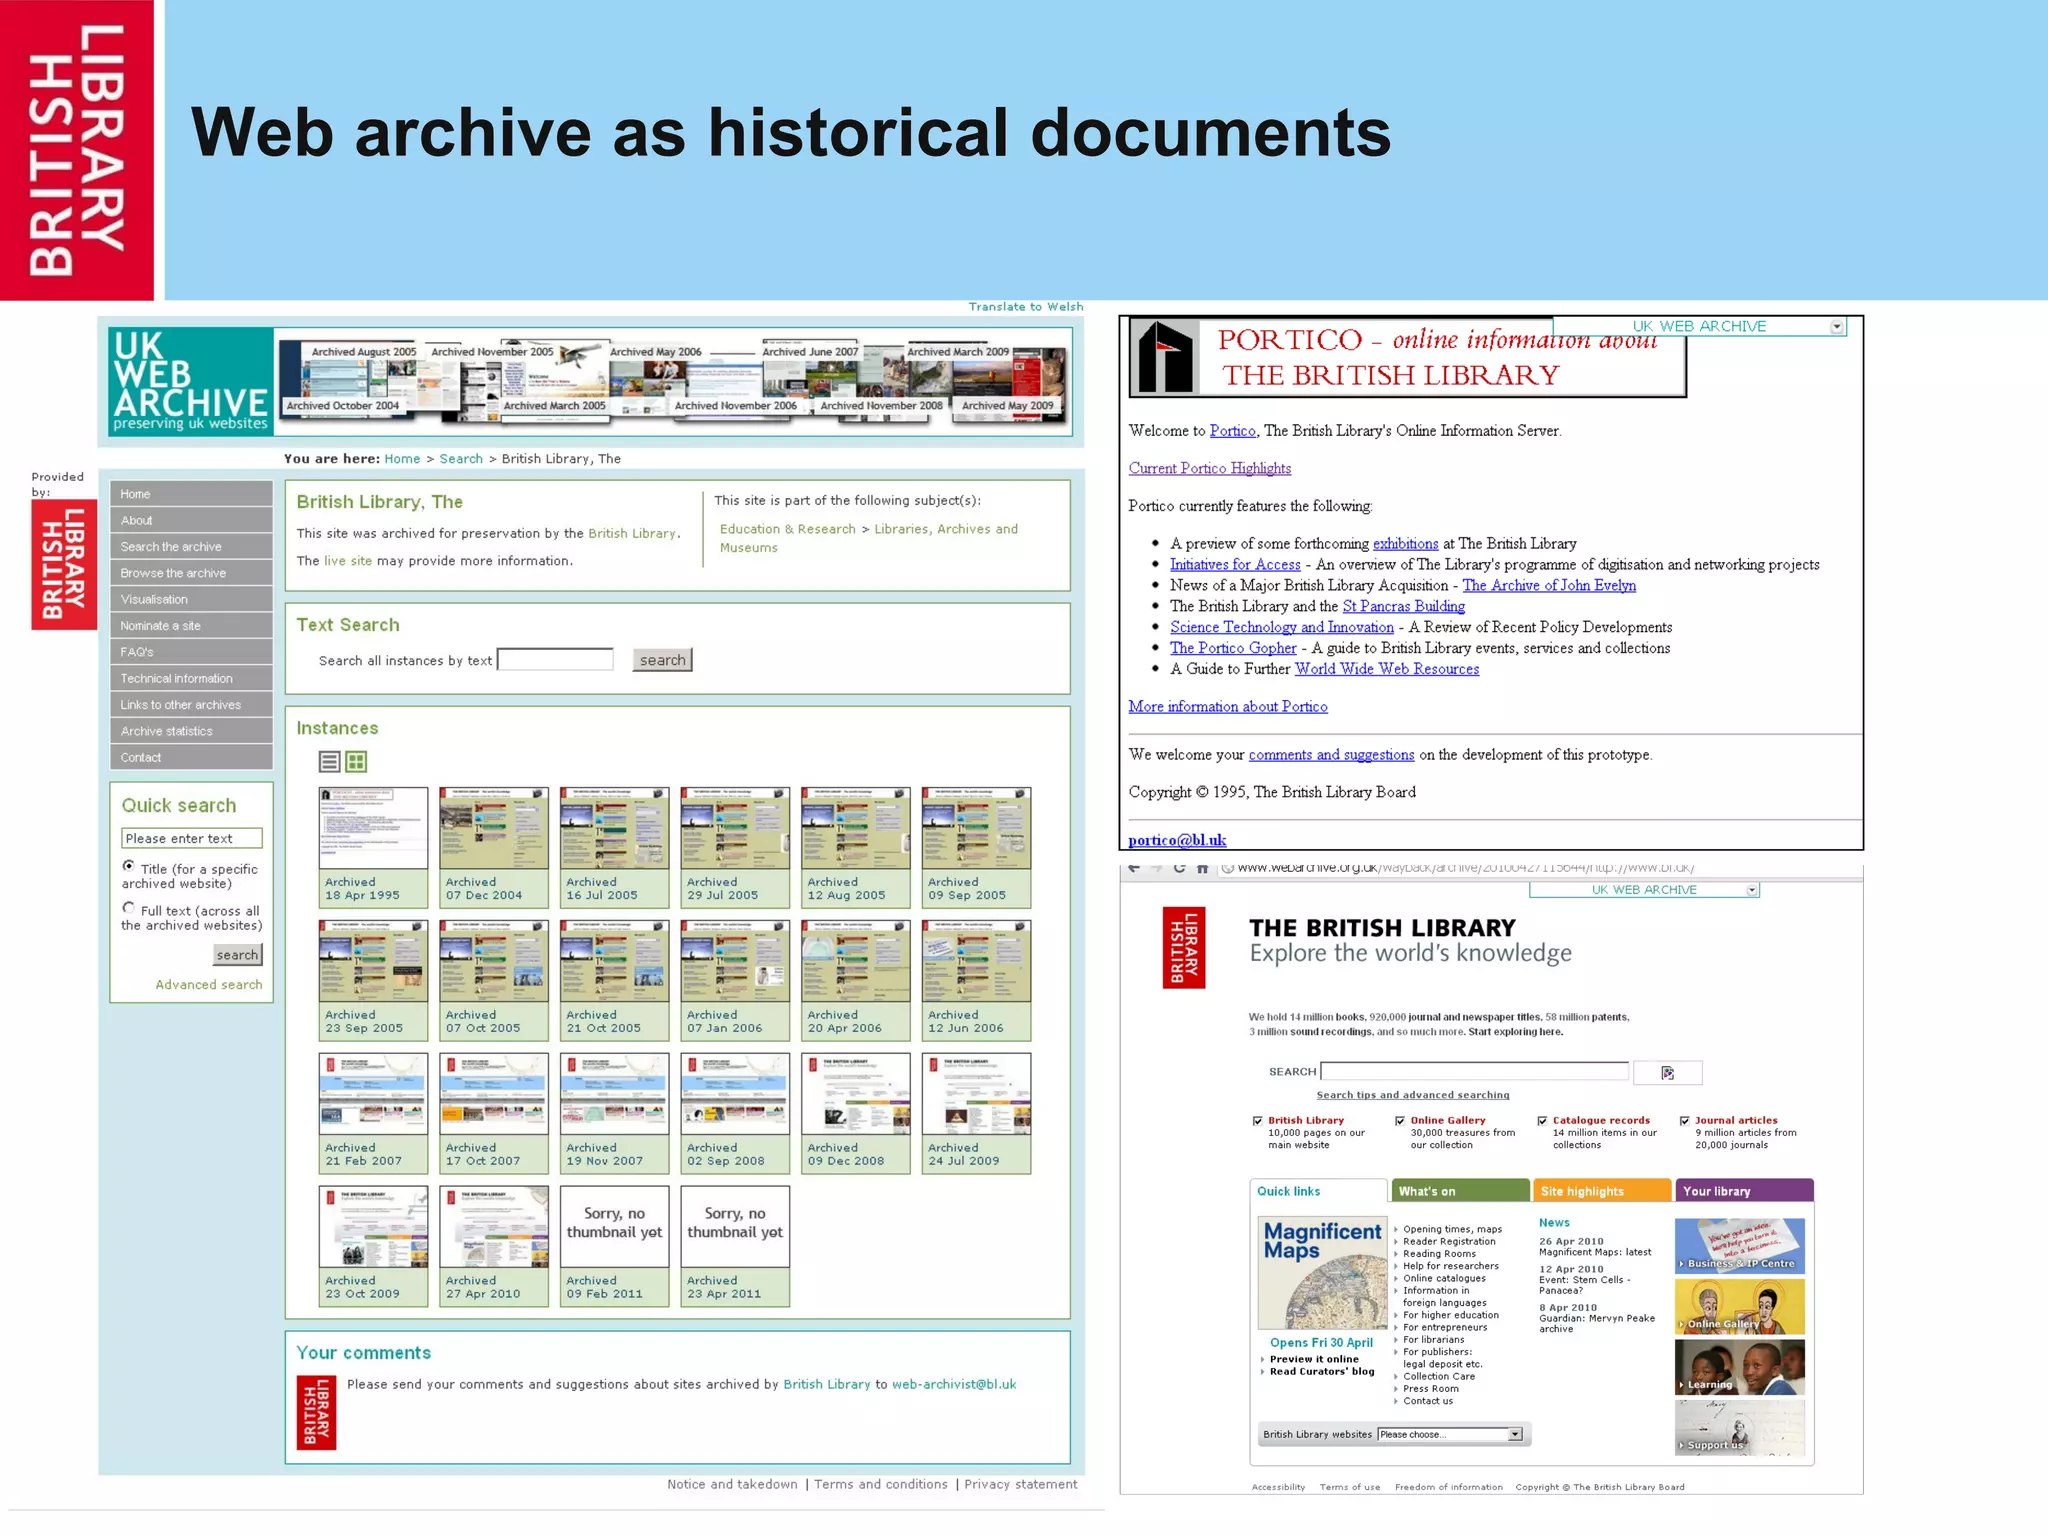Open Education & Research subject link
This screenshot has width=2048, height=1536.
point(788,529)
